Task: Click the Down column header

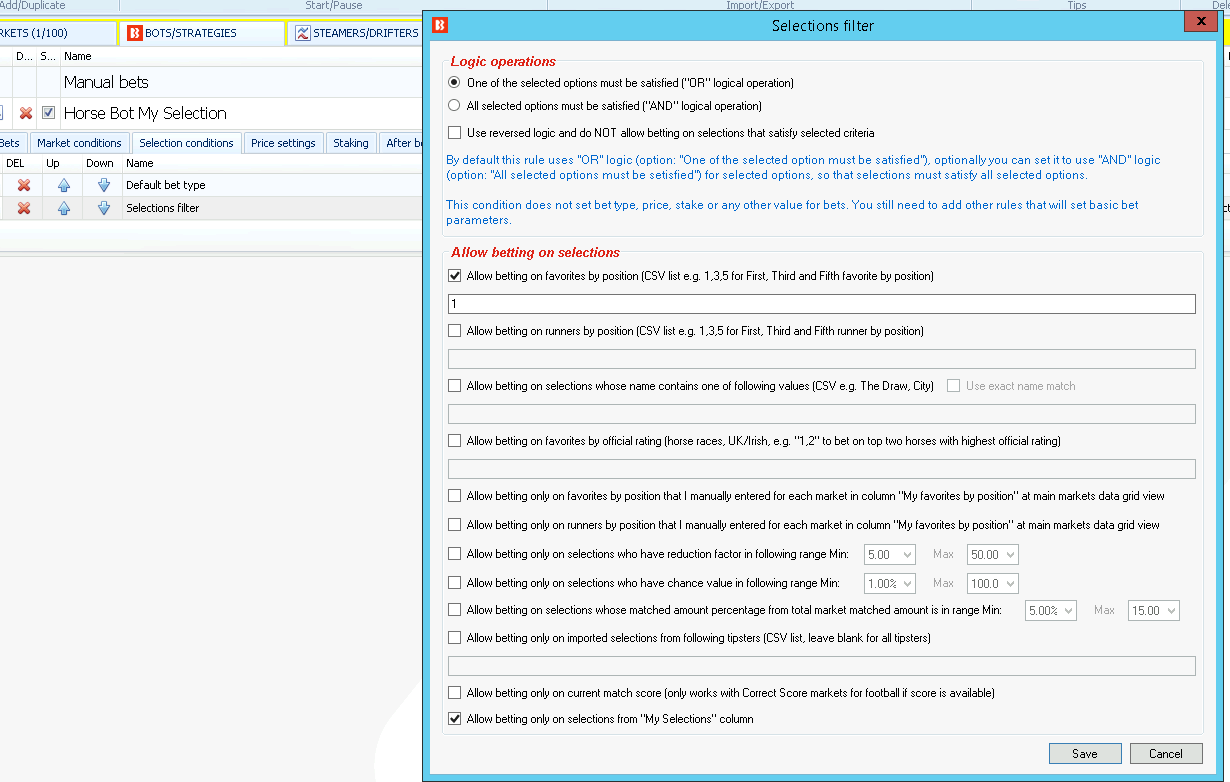Action: pos(100,163)
